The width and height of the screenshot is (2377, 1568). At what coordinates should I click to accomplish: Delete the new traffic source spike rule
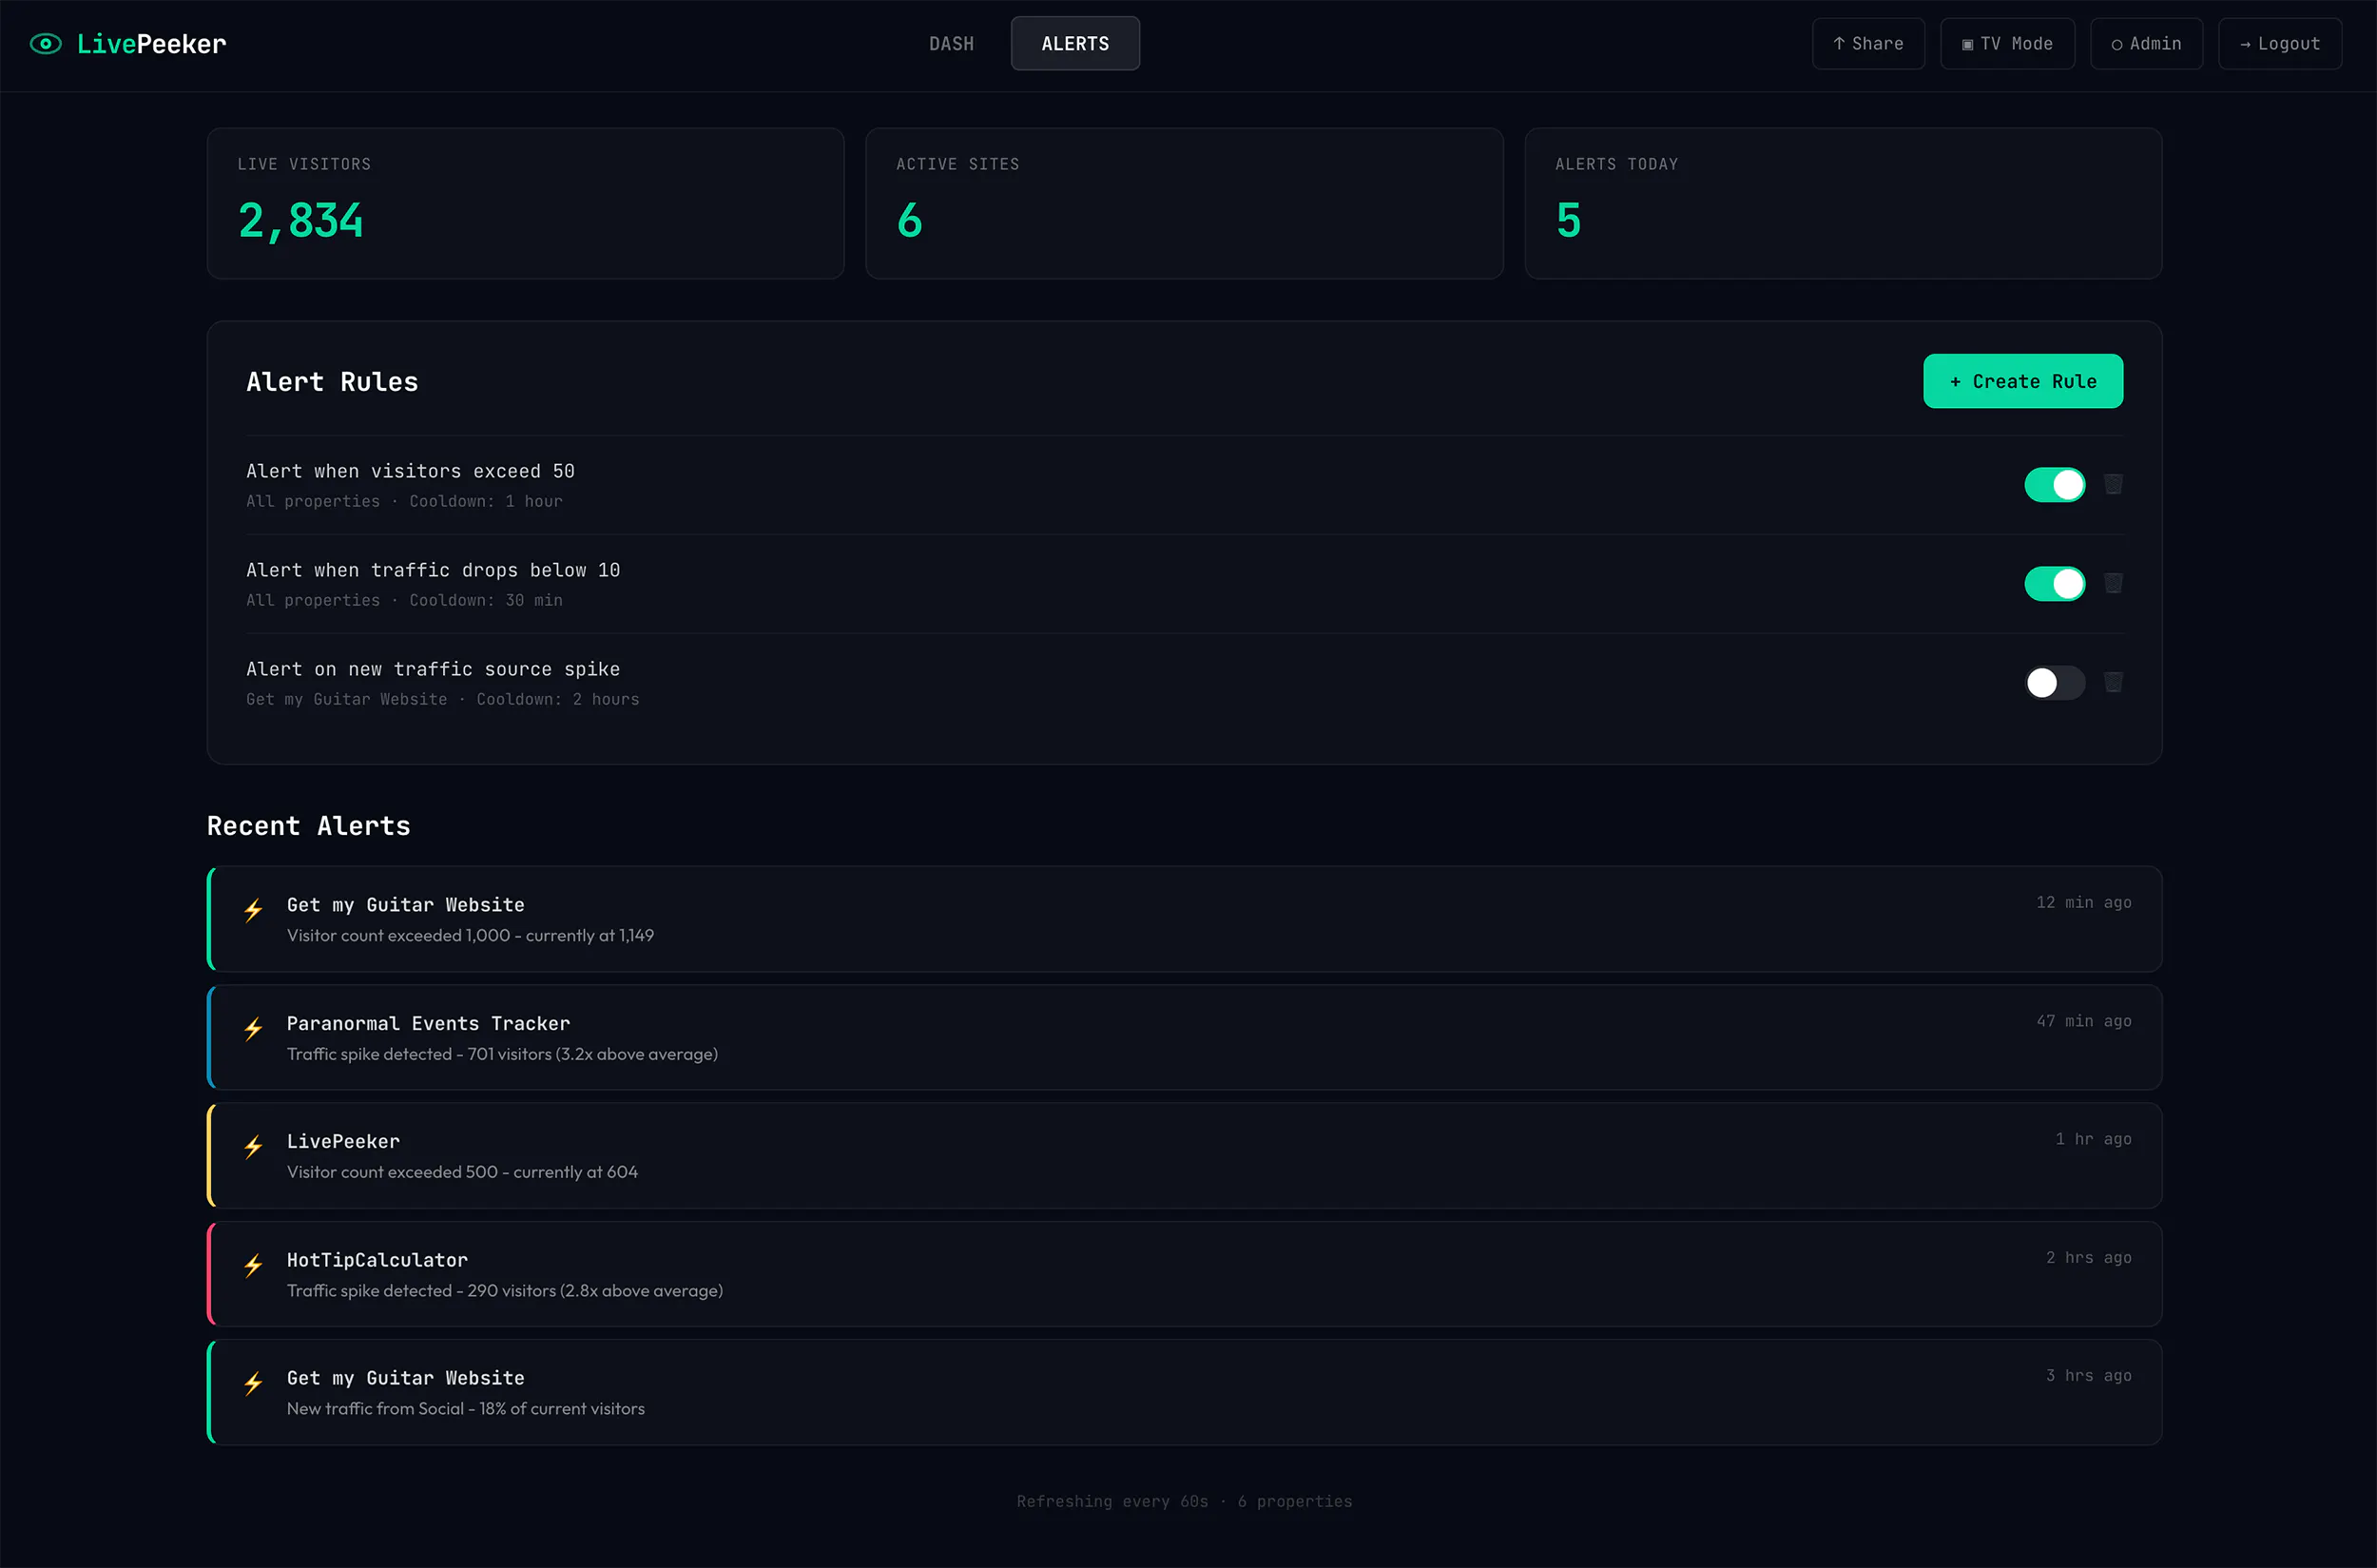click(x=2113, y=682)
